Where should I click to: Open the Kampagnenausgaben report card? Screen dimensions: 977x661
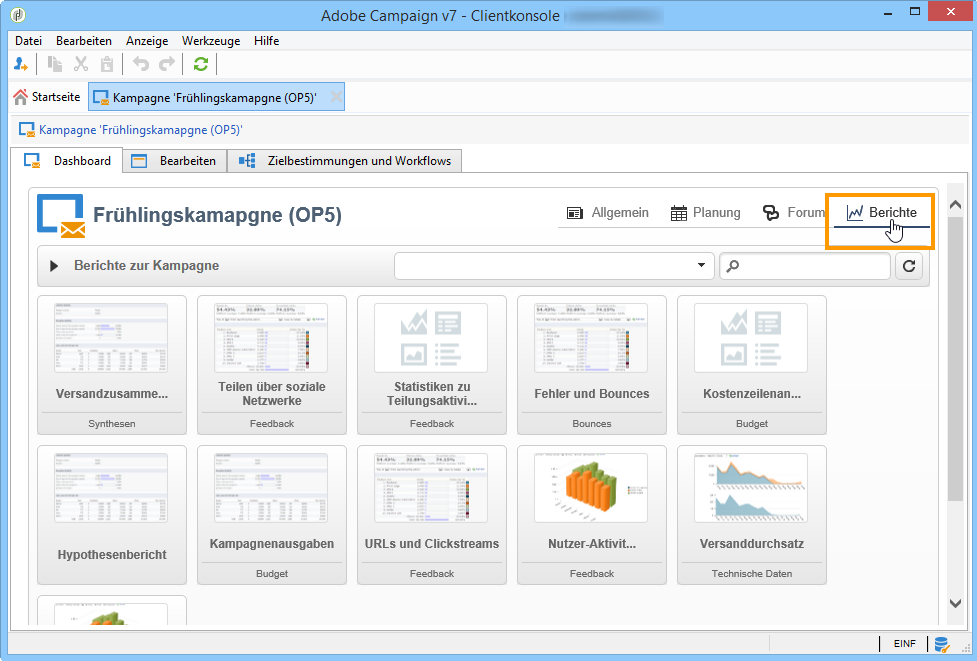(272, 515)
